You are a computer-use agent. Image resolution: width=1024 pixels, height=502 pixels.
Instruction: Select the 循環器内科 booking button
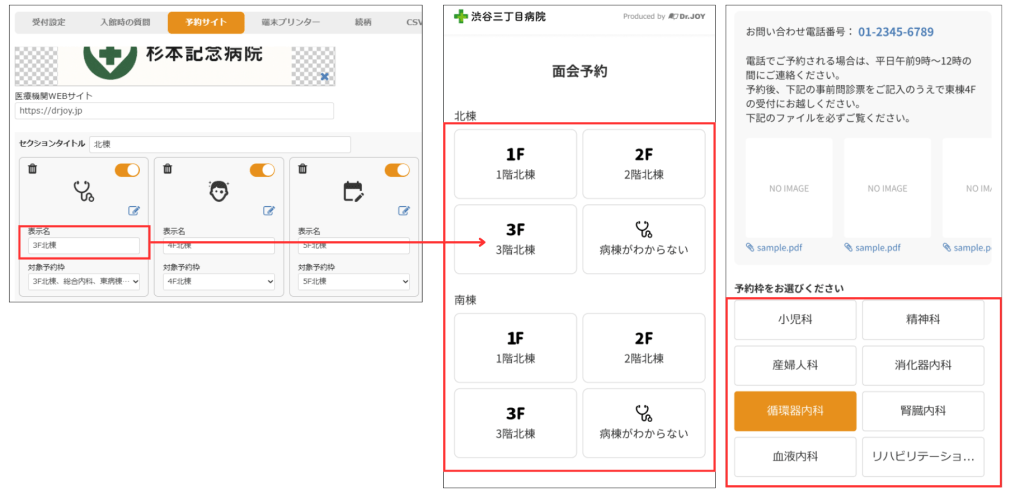pyautogui.click(x=795, y=411)
